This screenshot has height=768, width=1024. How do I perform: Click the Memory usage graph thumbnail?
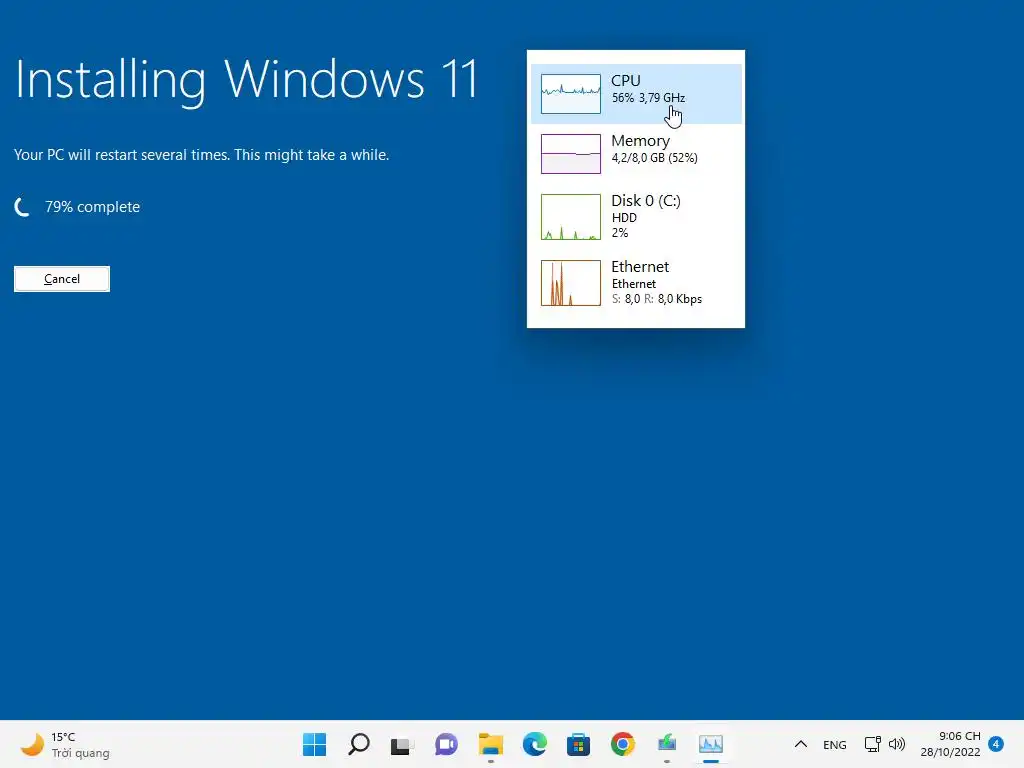(x=571, y=154)
